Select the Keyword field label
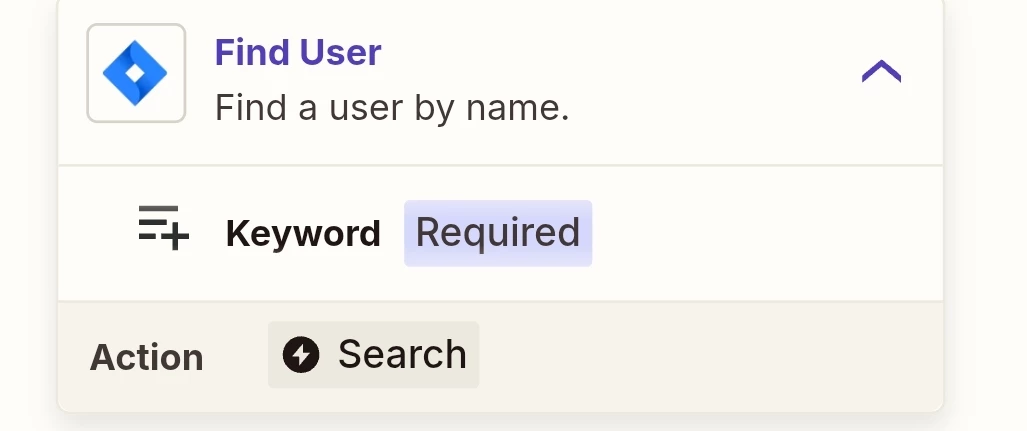Screen dimensions: 1027x431 point(303,233)
